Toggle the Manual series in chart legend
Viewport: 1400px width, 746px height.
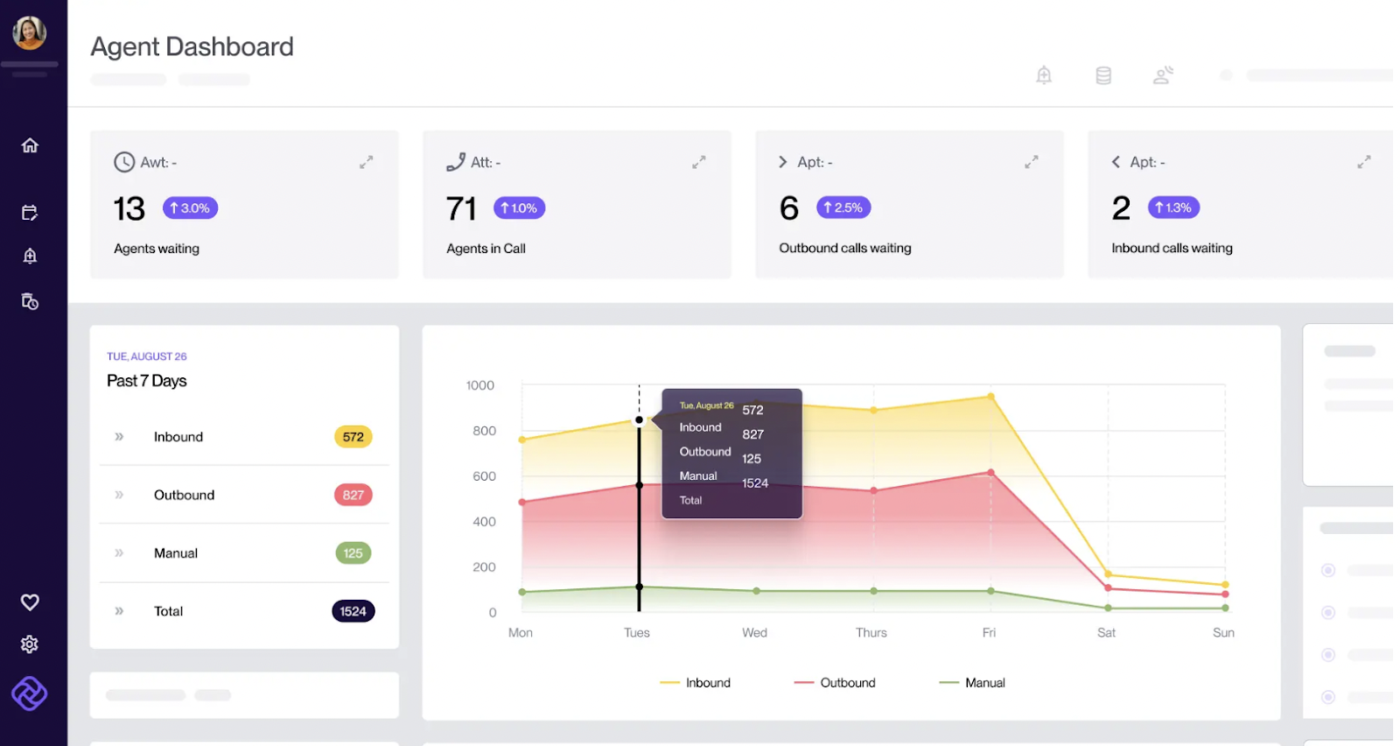coord(973,683)
